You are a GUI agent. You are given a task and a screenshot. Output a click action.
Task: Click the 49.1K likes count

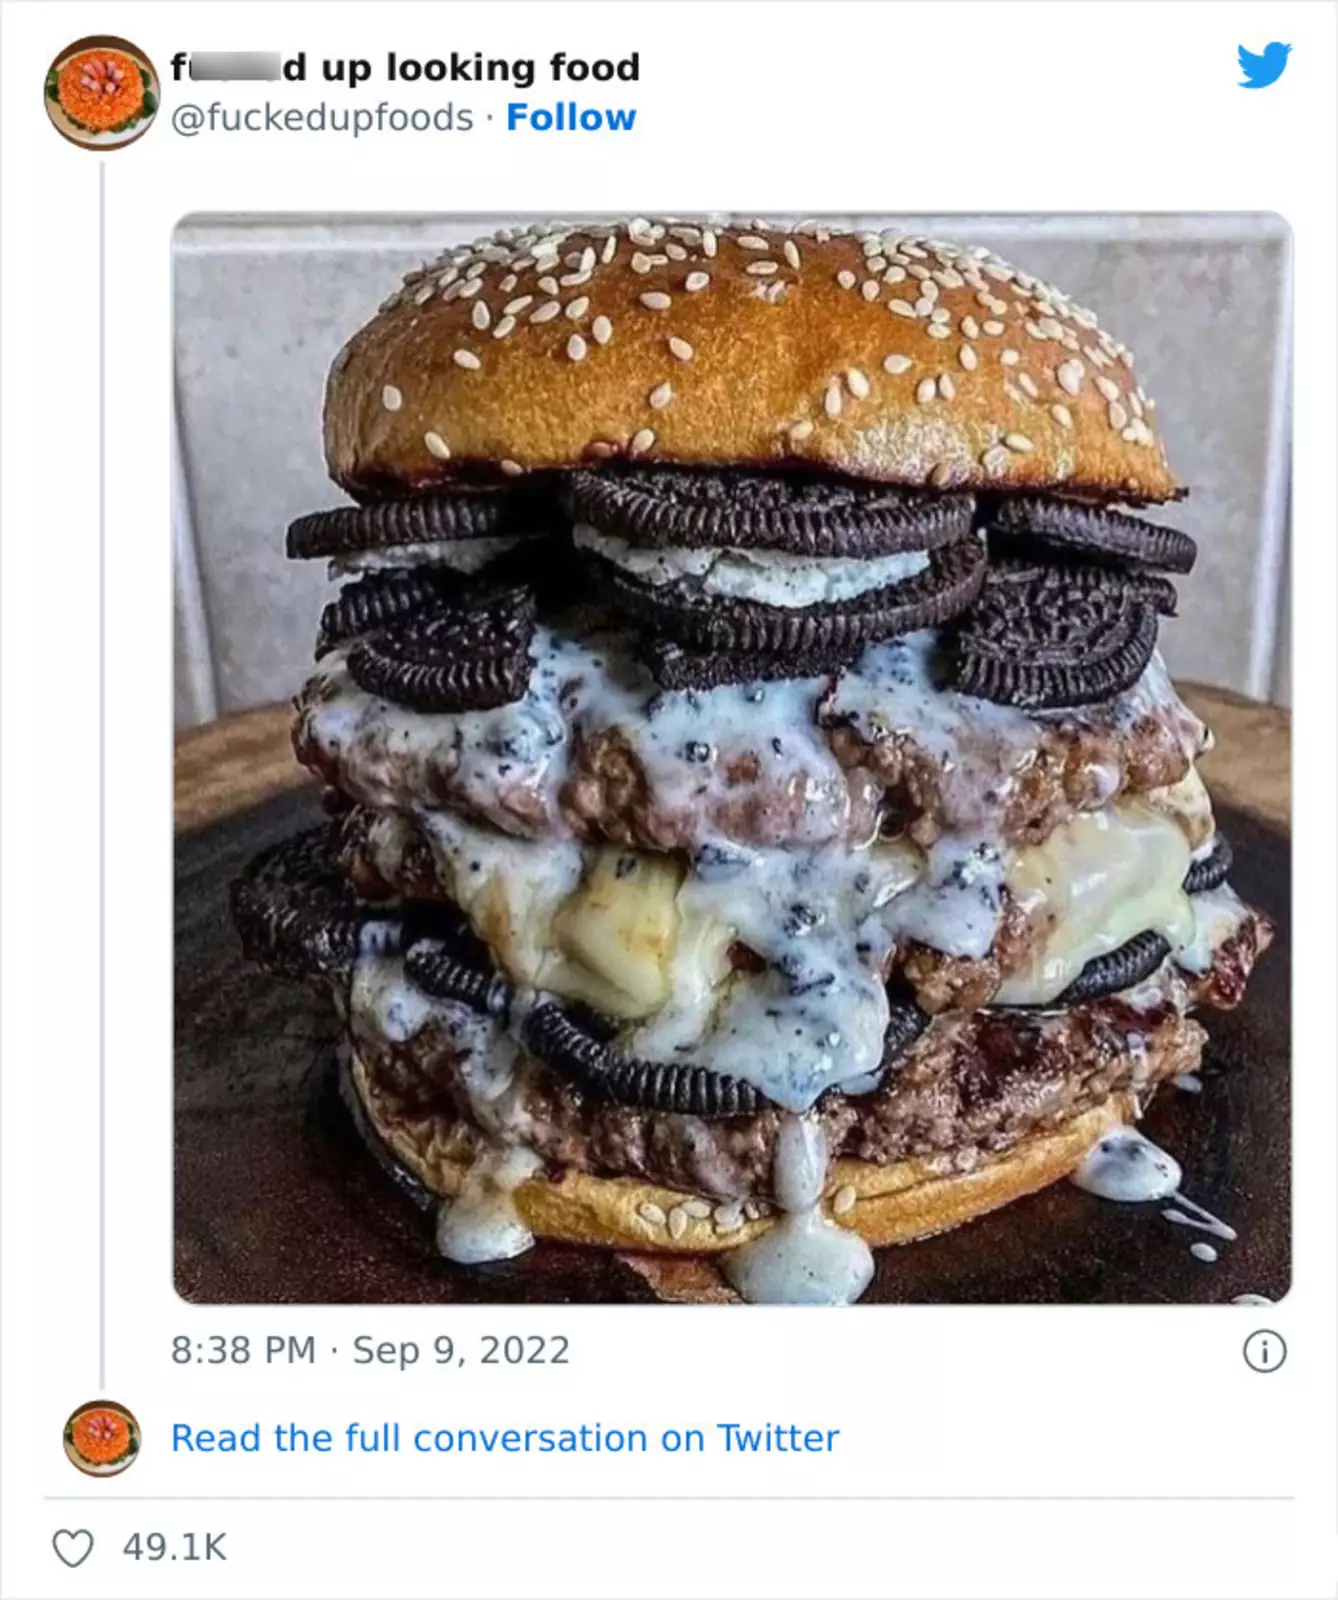point(175,1548)
